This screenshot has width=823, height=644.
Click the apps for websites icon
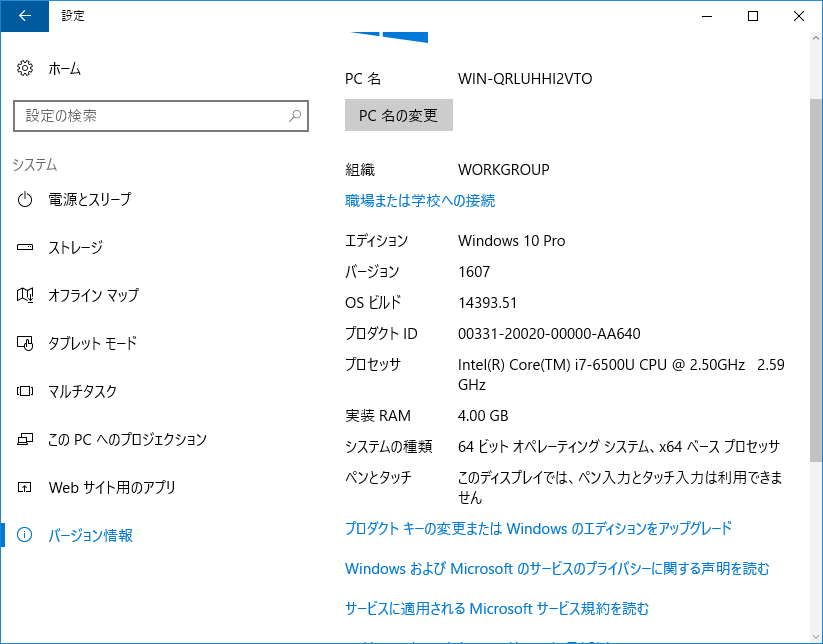pyautogui.click(x=25, y=488)
